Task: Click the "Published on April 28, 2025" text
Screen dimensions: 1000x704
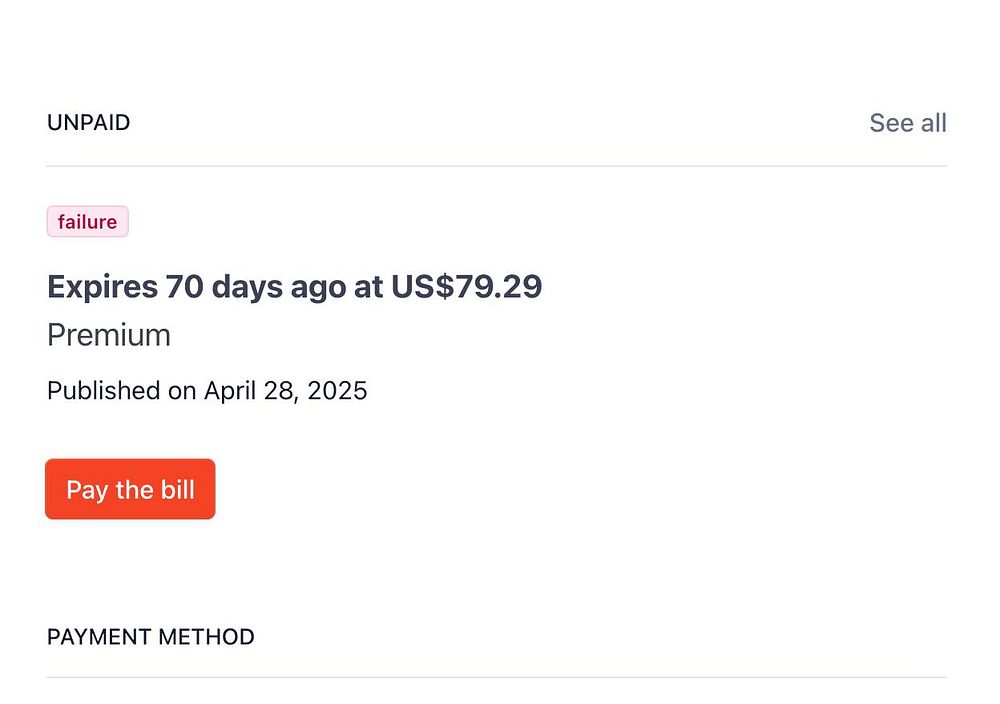Action: (x=207, y=390)
